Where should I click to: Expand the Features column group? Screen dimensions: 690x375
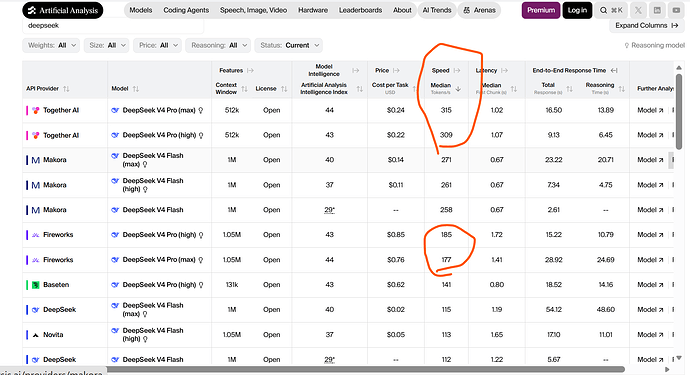click(x=250, y=70)
